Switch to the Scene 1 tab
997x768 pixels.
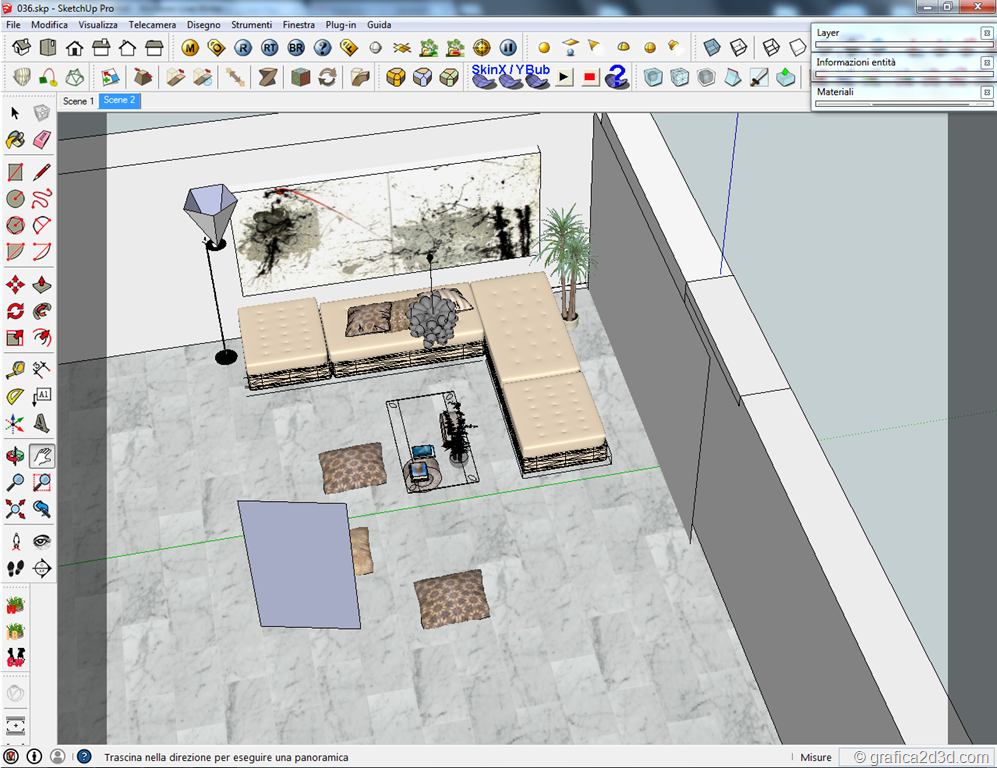tap(78, 101)
